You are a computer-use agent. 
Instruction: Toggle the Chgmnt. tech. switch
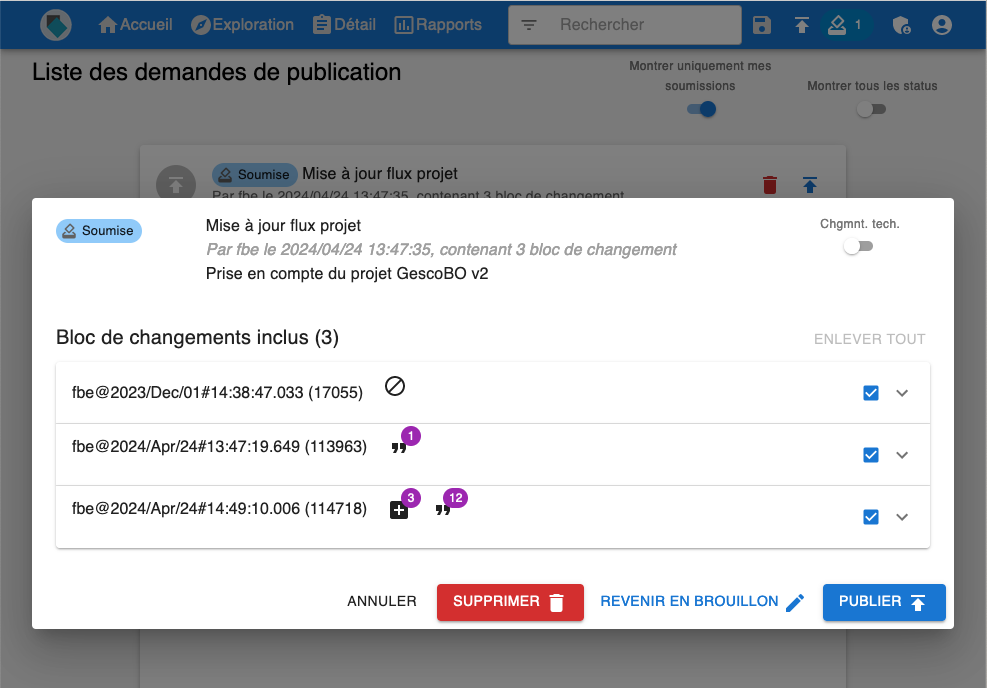click(x=858, y=246)
